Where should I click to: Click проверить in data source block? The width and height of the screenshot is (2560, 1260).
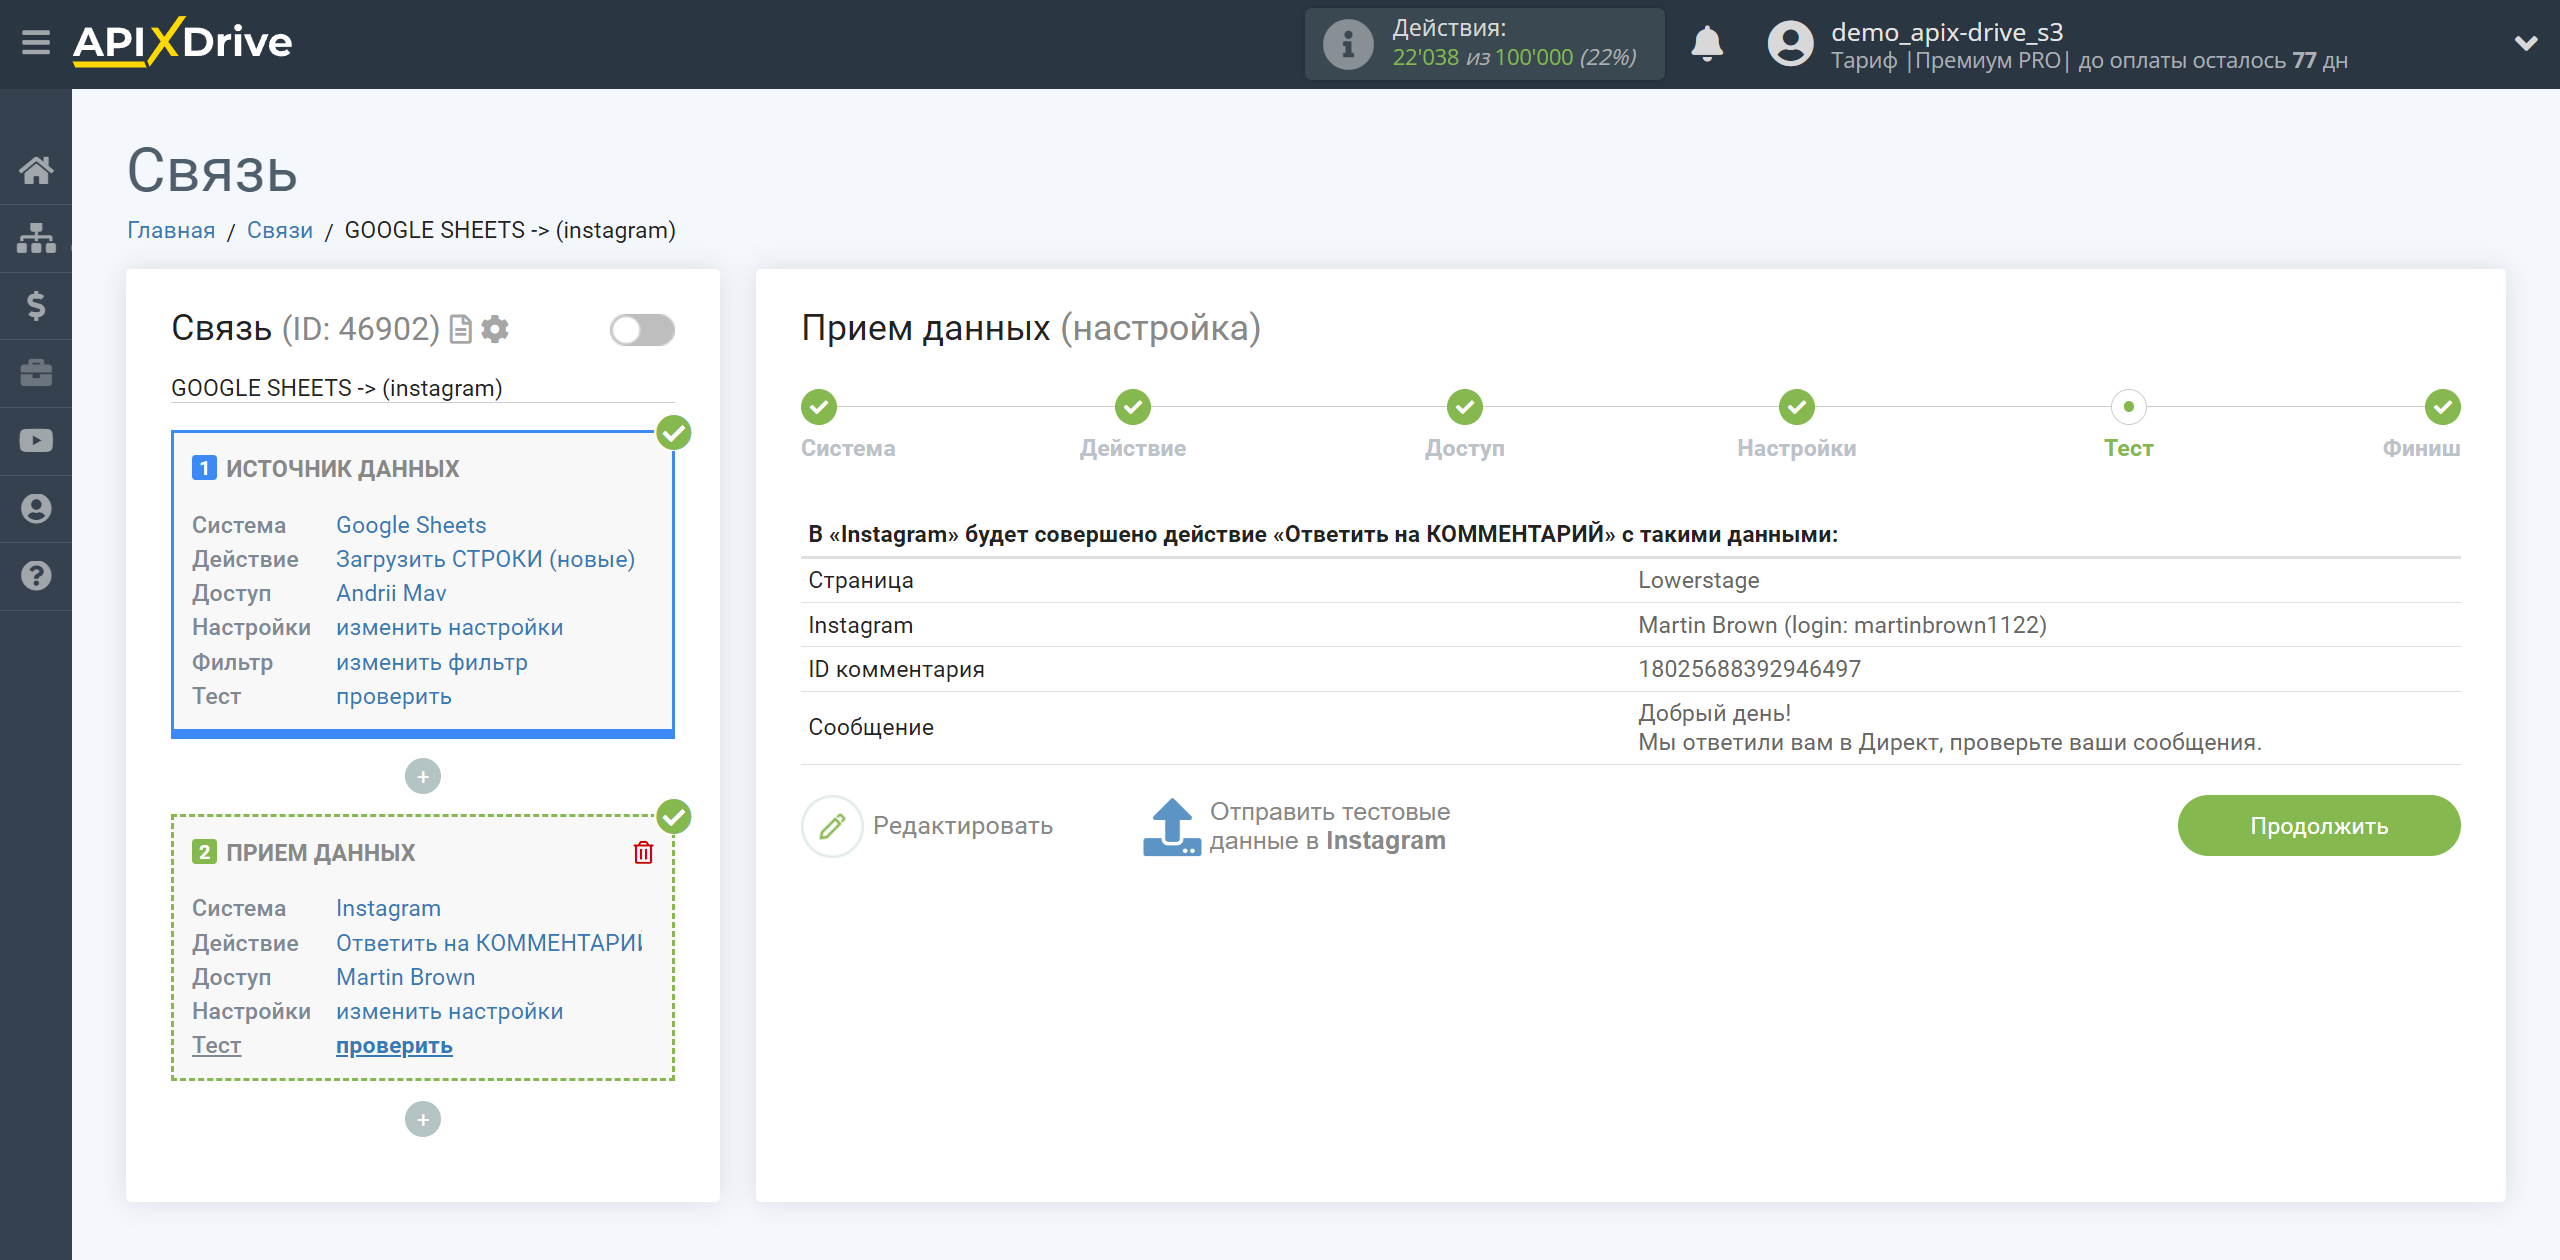click(394, 696)
